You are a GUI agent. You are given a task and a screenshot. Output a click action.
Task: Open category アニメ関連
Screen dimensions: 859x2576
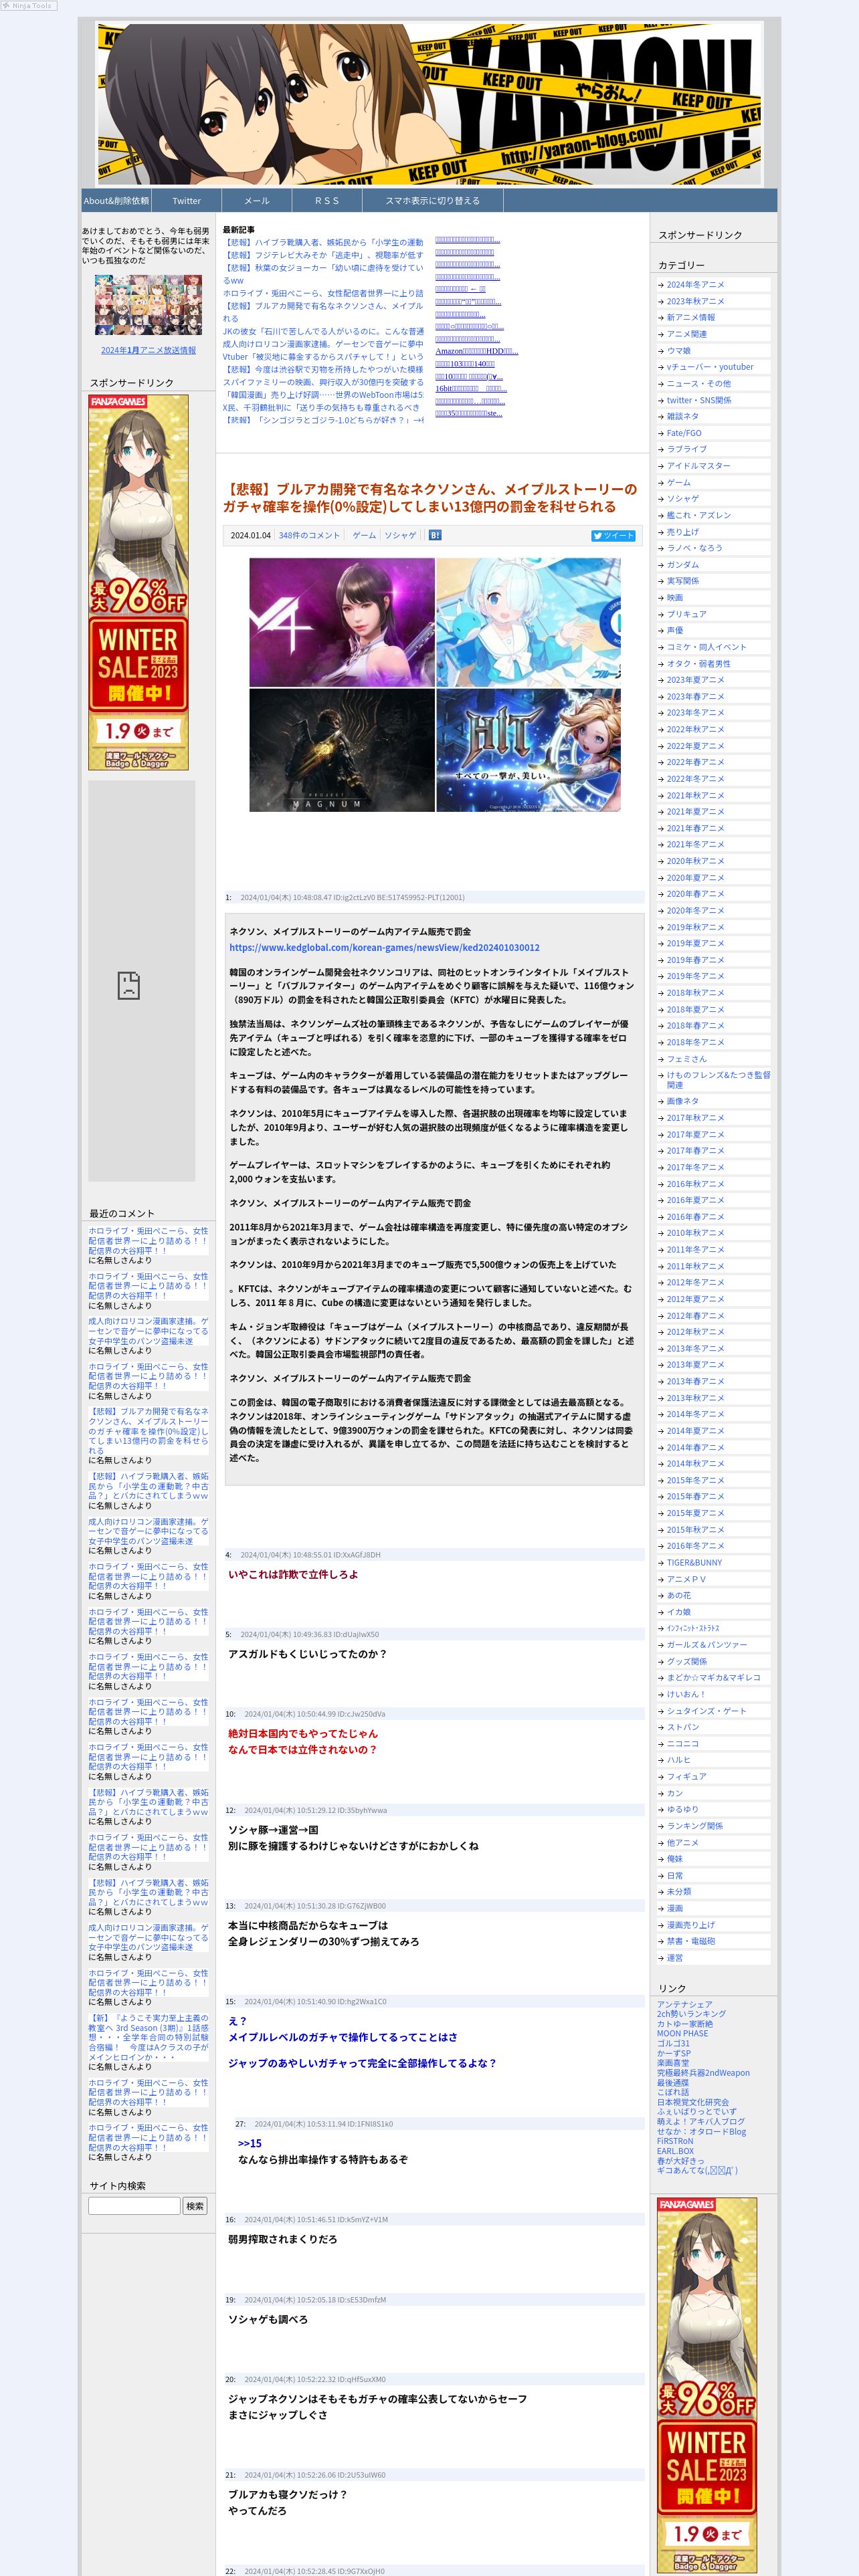pos(687,334)
